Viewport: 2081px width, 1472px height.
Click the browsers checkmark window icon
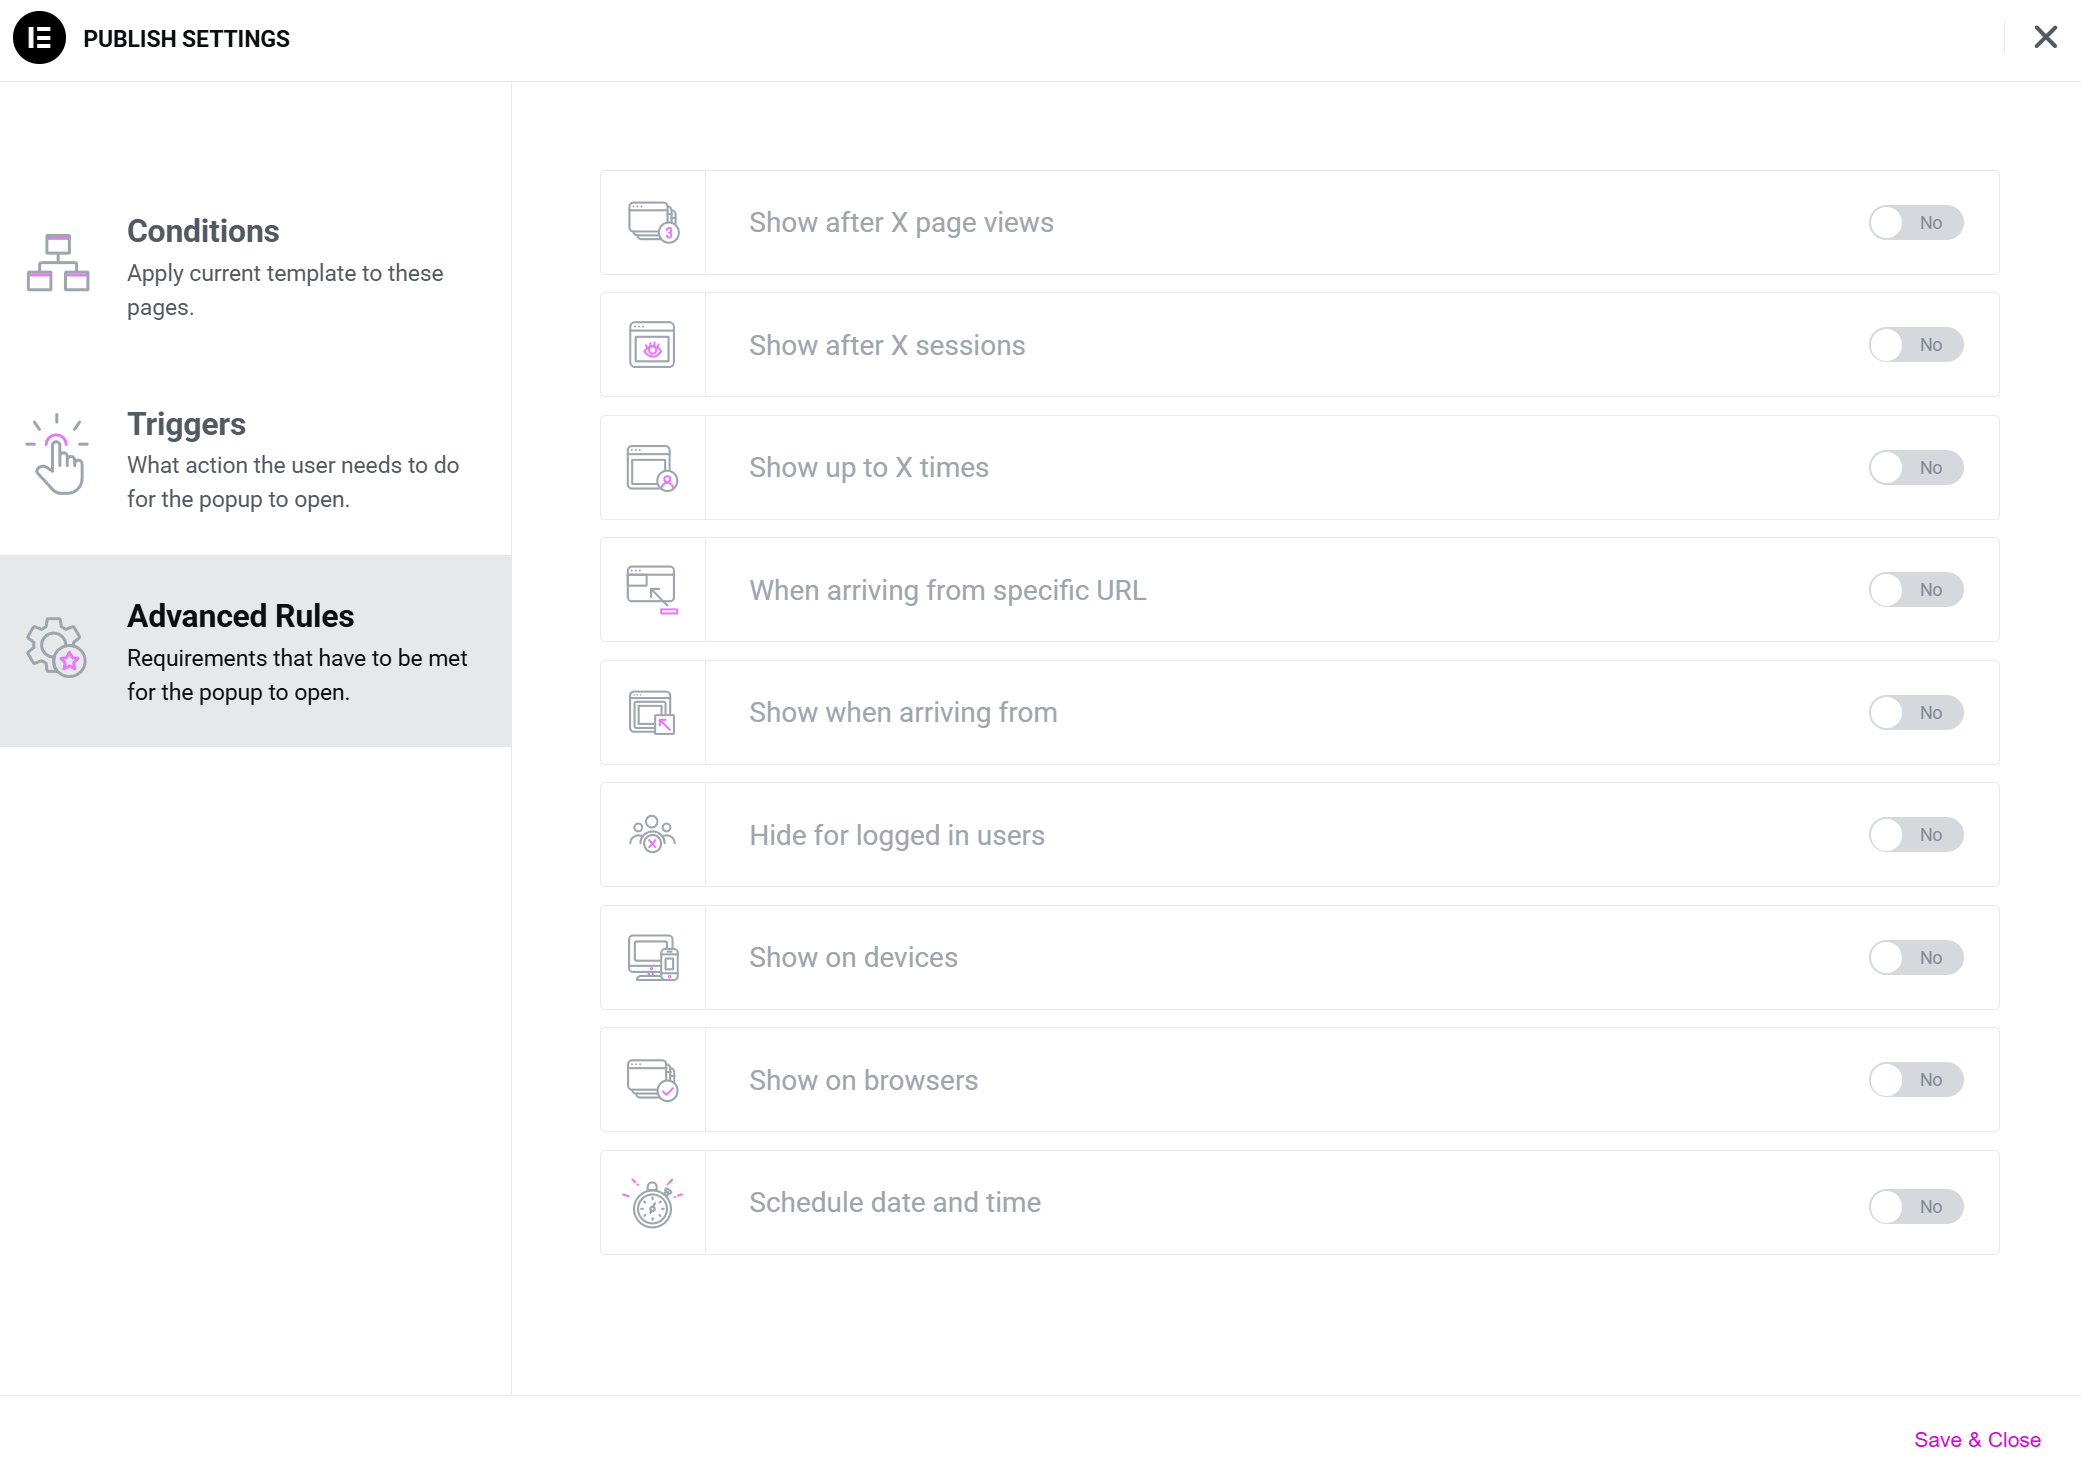coord(652,1080)
